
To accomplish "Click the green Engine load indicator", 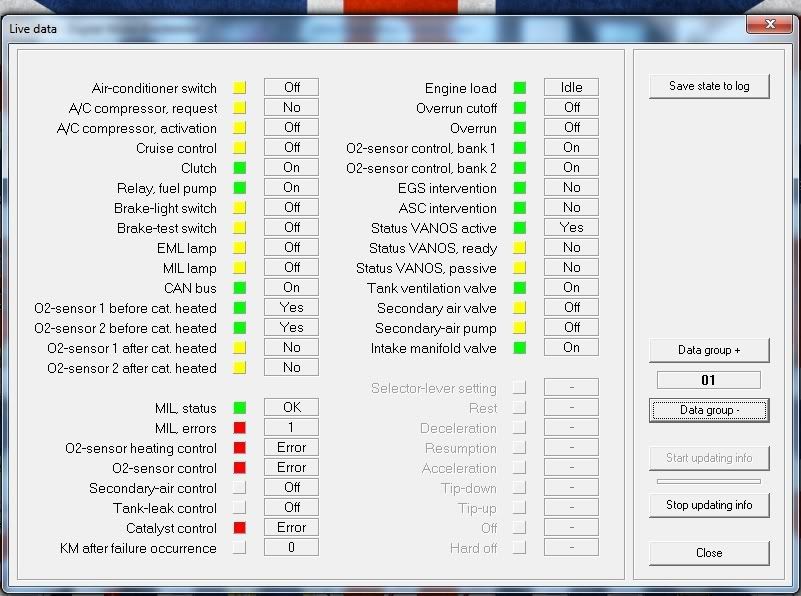I will coord(519,88).
